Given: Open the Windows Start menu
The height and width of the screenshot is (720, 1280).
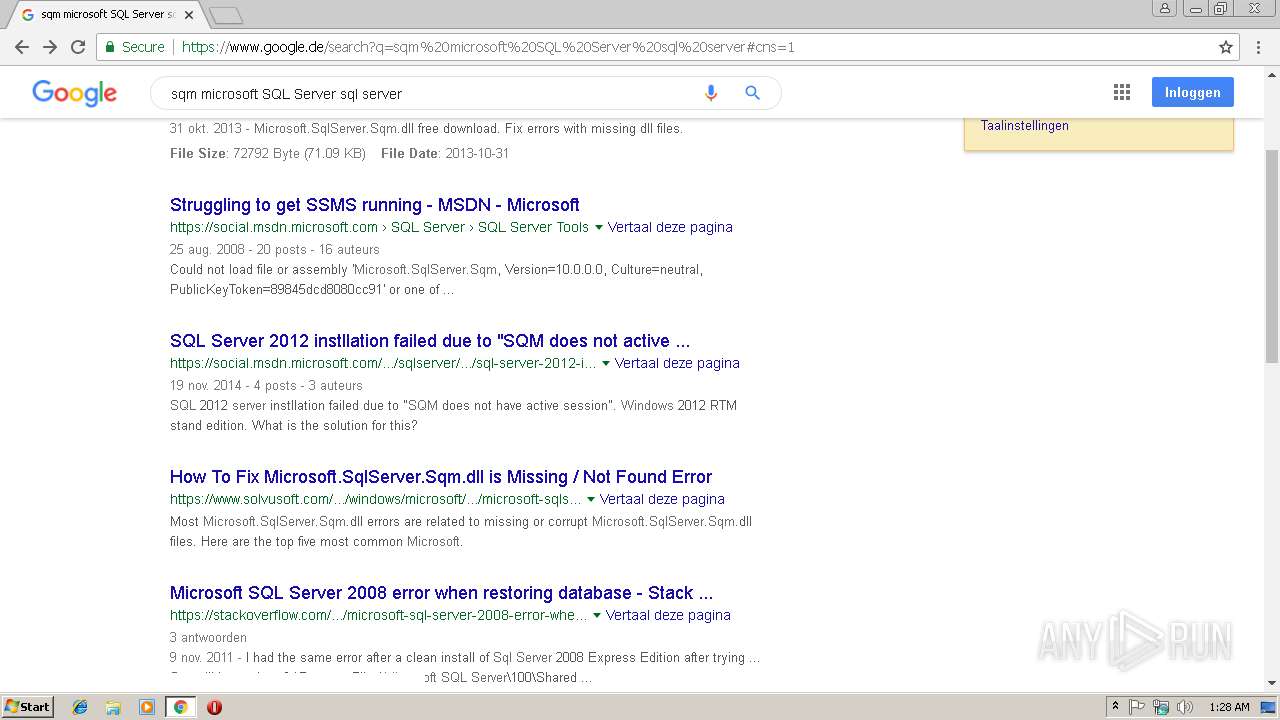Looking at the screenshot, I should click(x=28, y=707).
